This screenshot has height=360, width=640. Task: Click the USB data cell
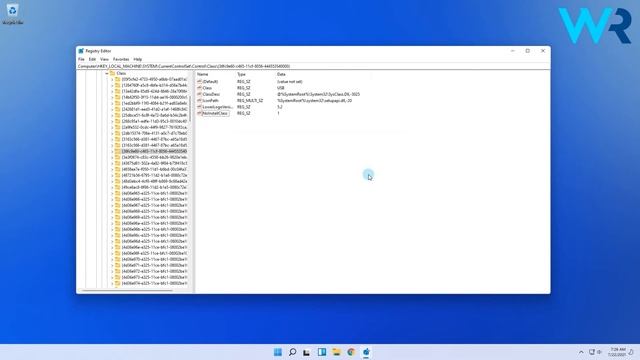pyautogui.click(x=281, y=88)
